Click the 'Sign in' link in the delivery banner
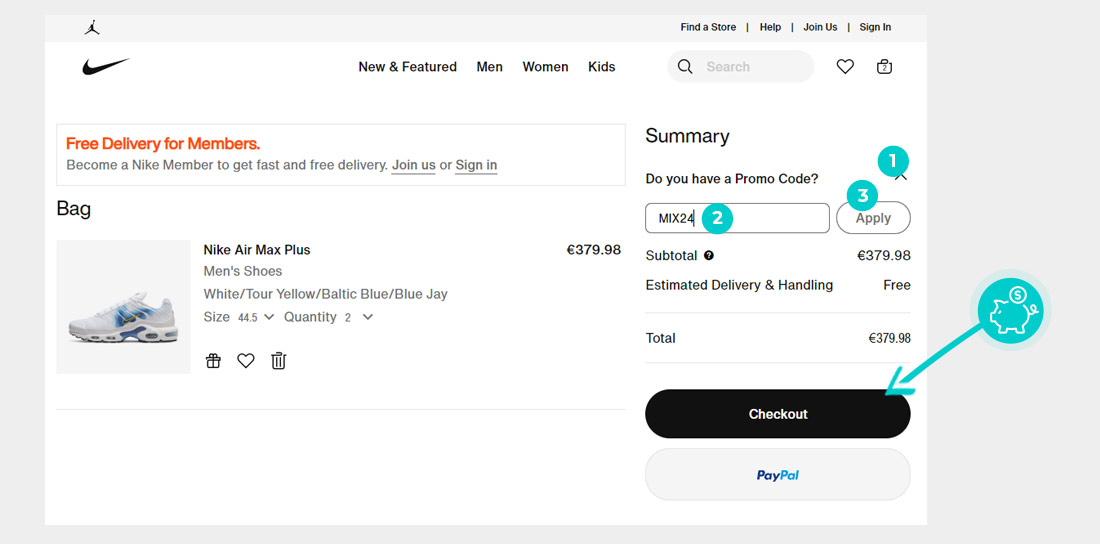This screenshot has height=544, width=1100. pos(476,166)
